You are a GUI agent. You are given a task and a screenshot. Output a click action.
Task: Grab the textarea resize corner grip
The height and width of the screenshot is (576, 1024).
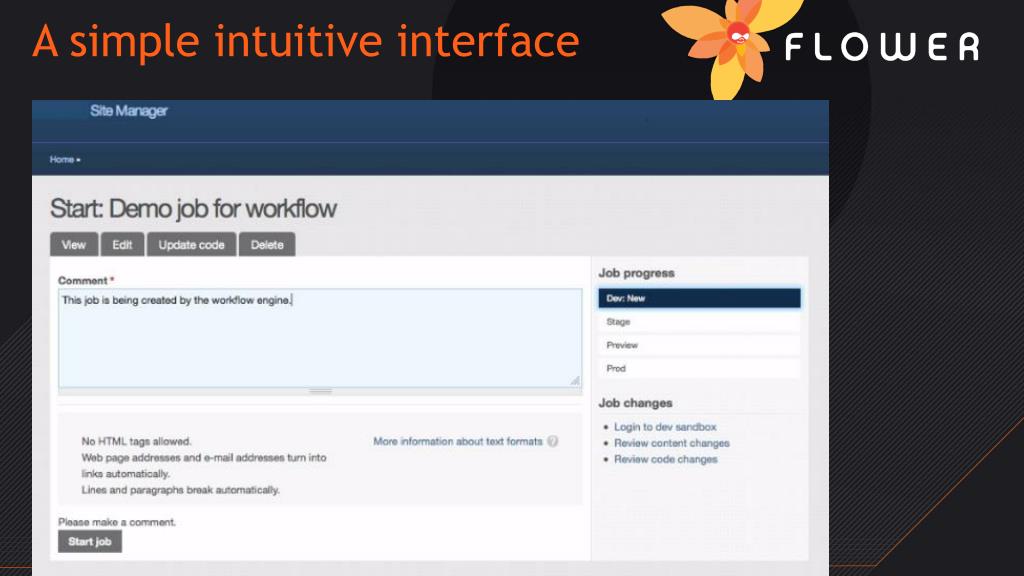click(x=575, y=381)
